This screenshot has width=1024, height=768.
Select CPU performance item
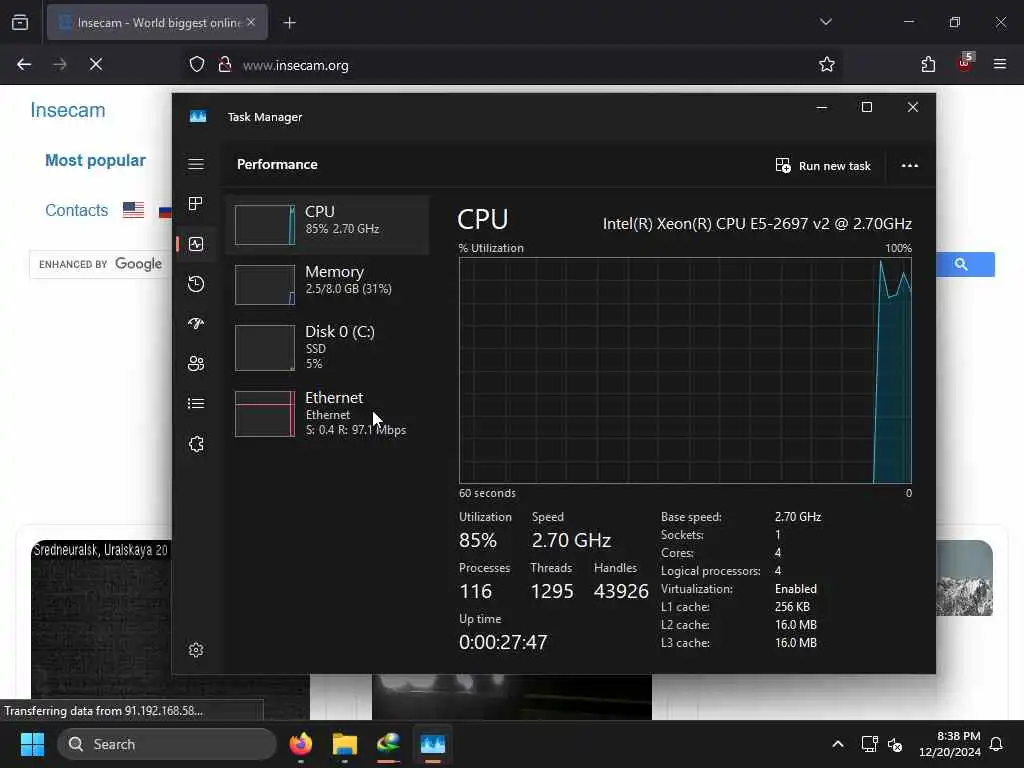327,225
